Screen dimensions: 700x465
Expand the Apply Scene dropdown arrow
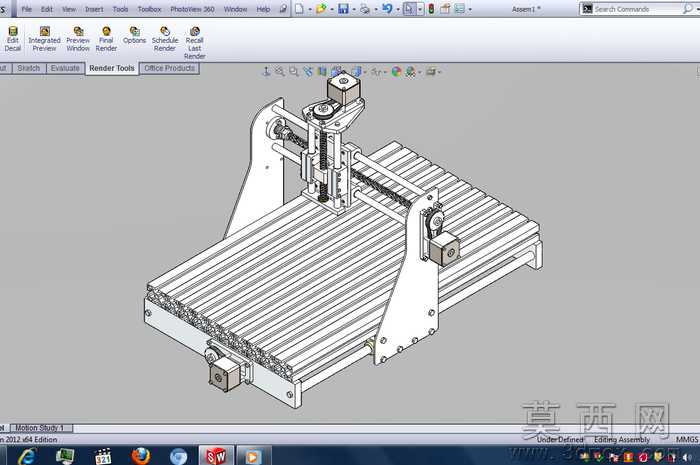tap(420, 72)
